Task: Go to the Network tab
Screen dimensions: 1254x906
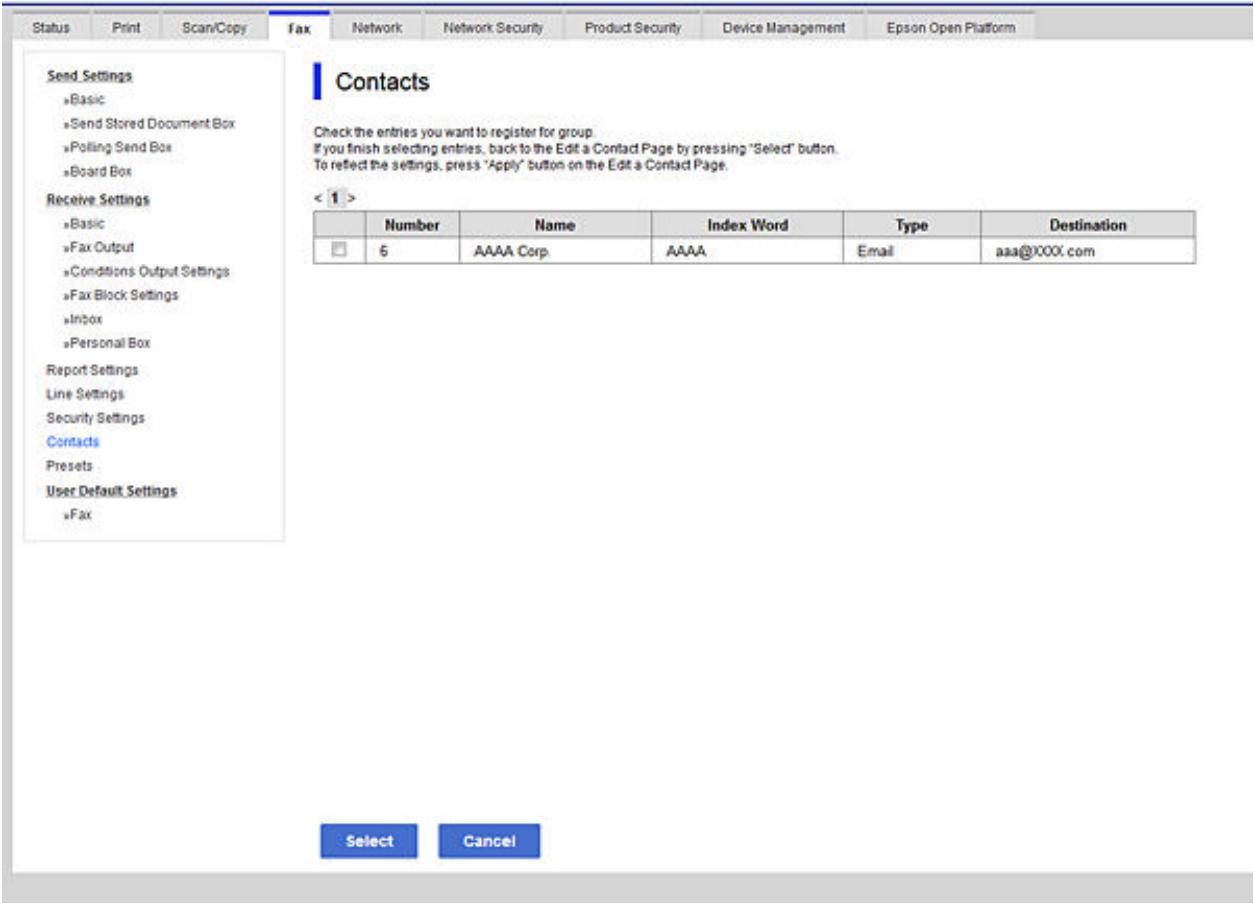Action: (x=377, y=28)
